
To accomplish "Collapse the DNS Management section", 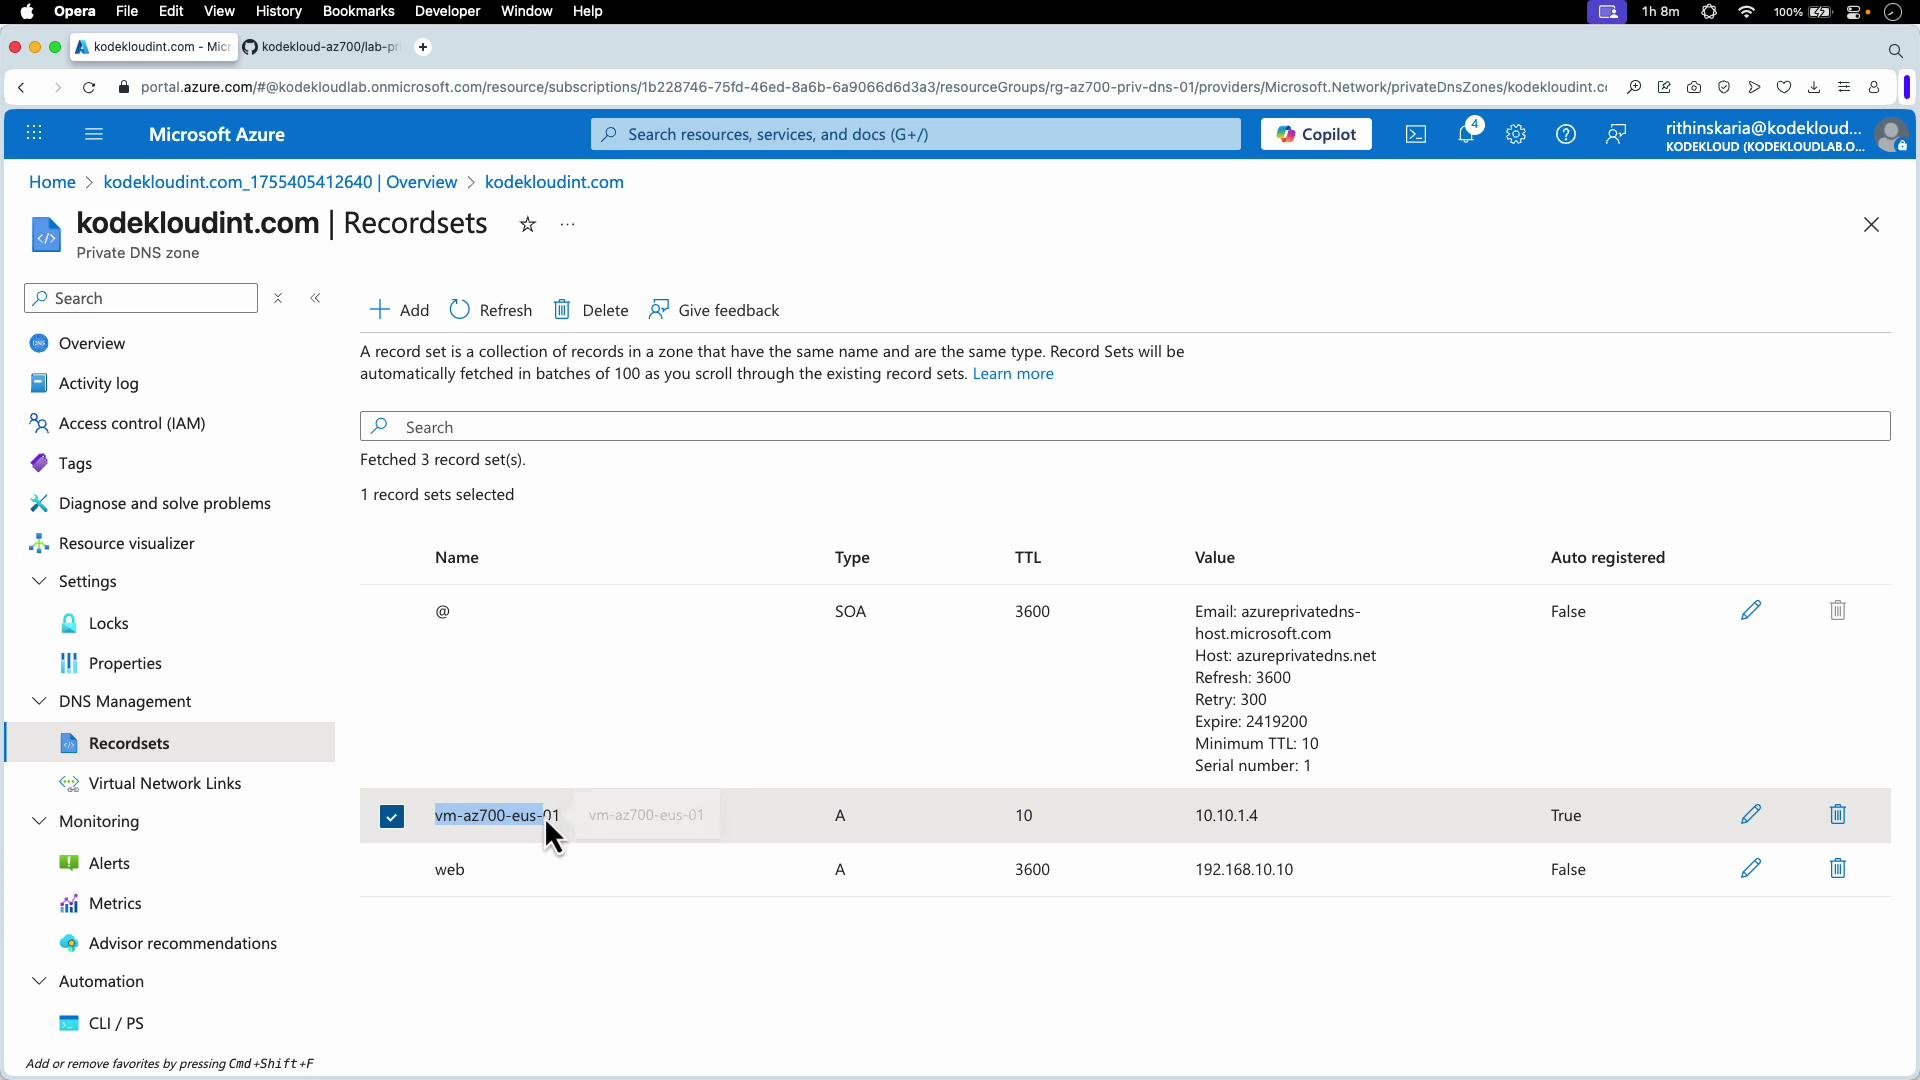I will (x=39, y=701).
